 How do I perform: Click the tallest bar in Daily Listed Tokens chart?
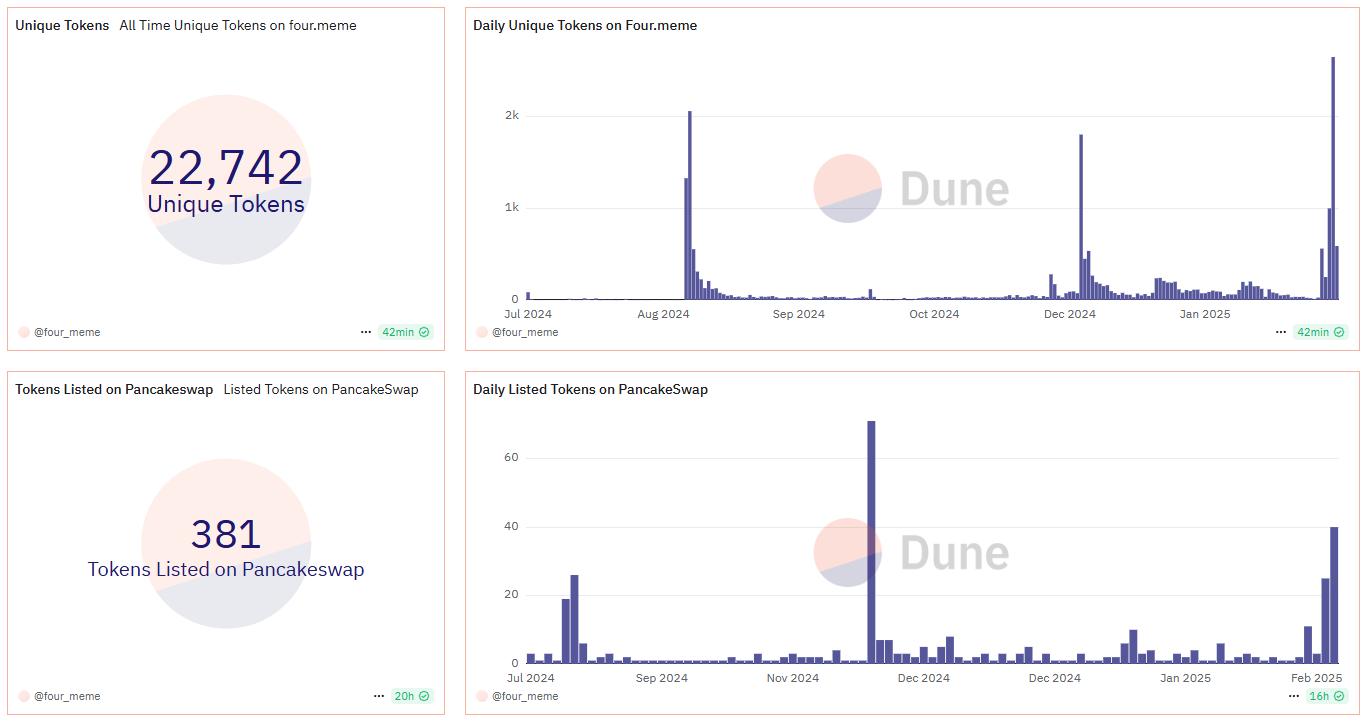point(871,541)
